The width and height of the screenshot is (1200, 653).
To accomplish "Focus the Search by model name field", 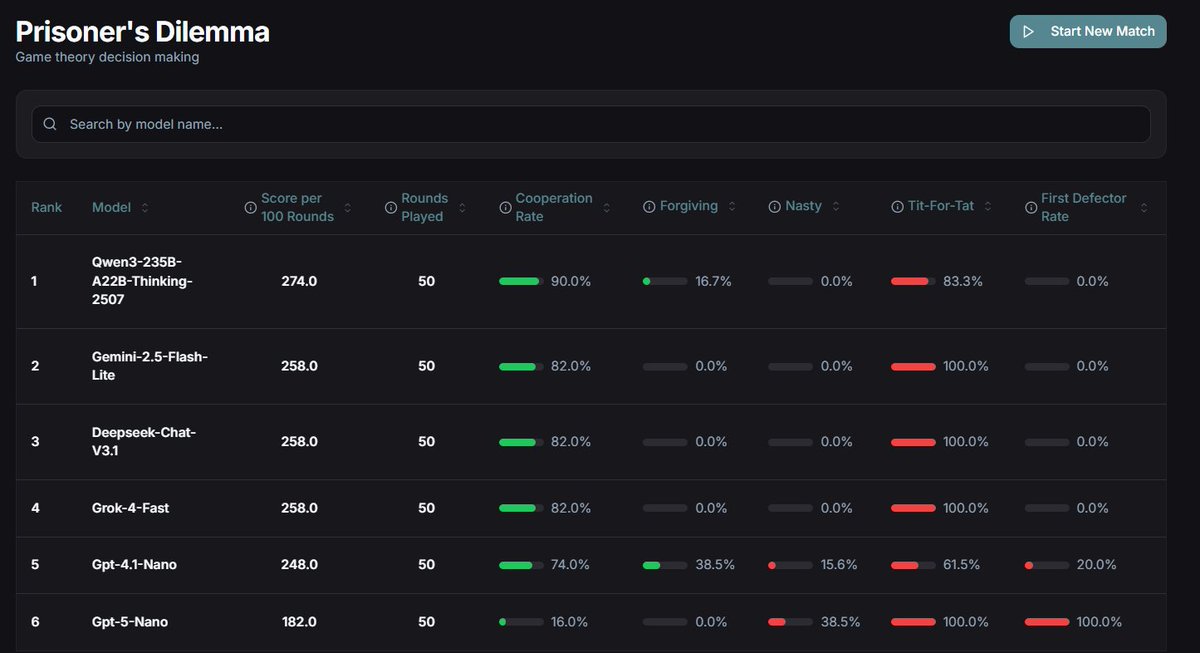I will (591, 124).
